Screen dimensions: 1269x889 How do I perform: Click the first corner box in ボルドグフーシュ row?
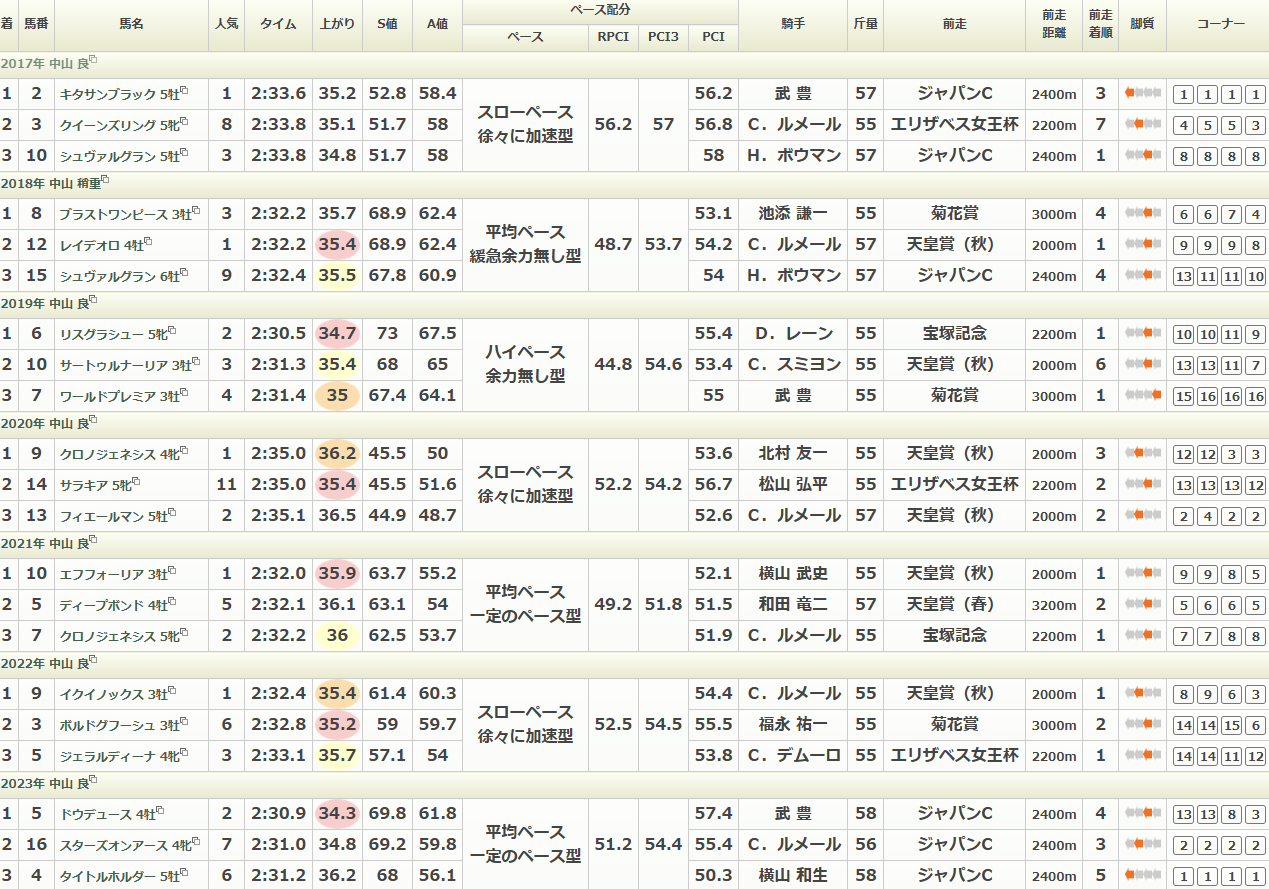(x=1183, y=725)
